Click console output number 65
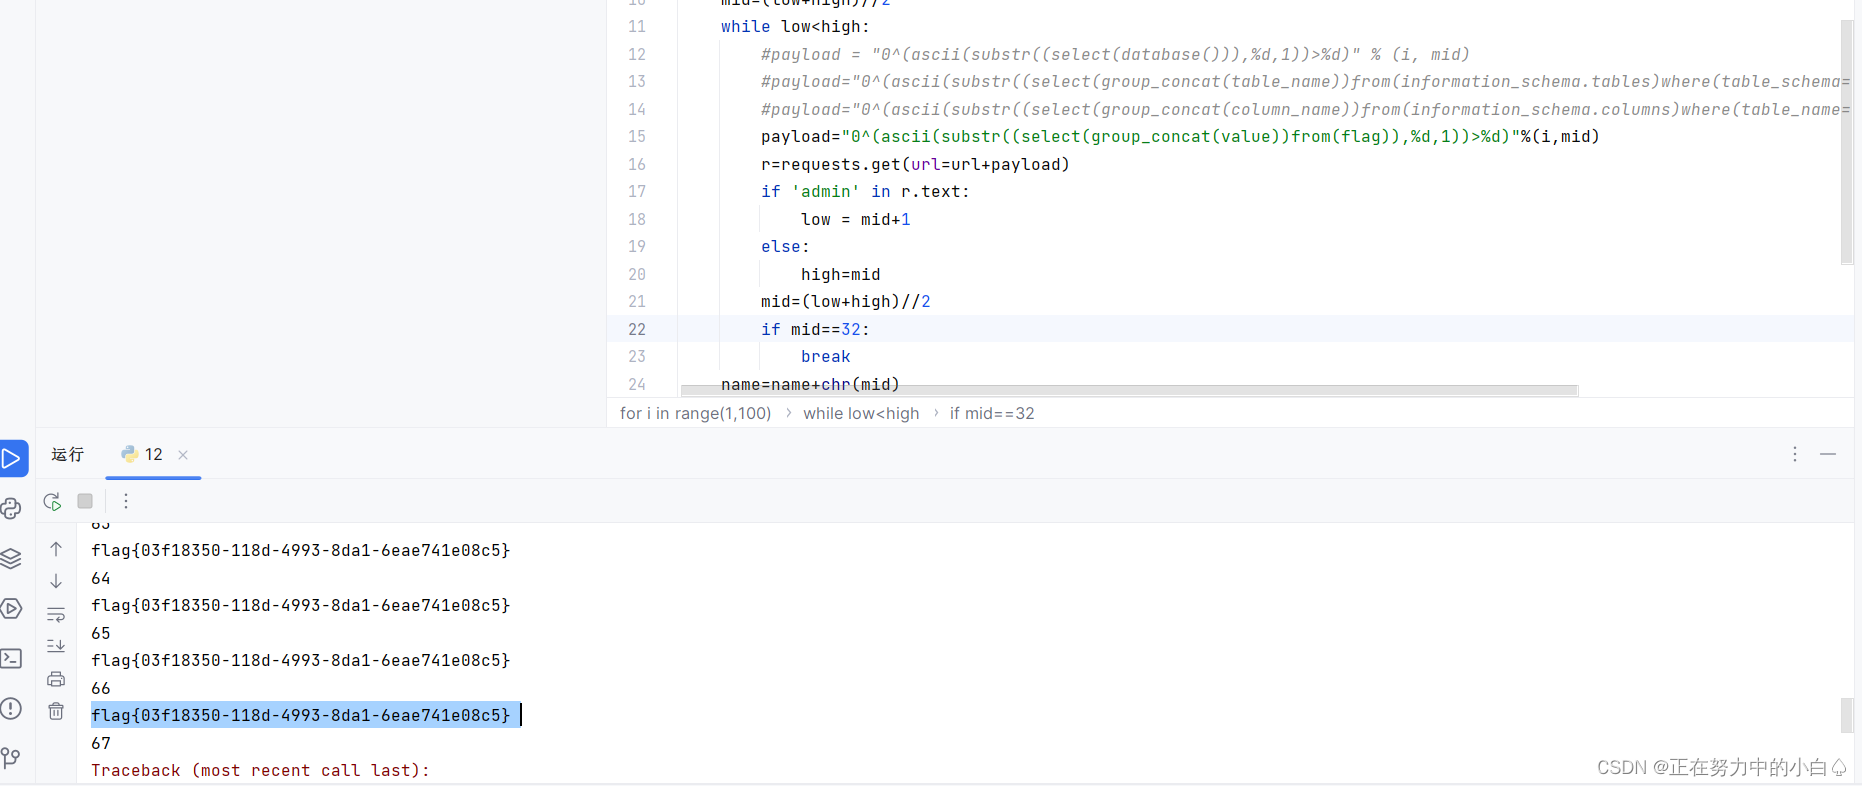 click(x=100, y=633)
